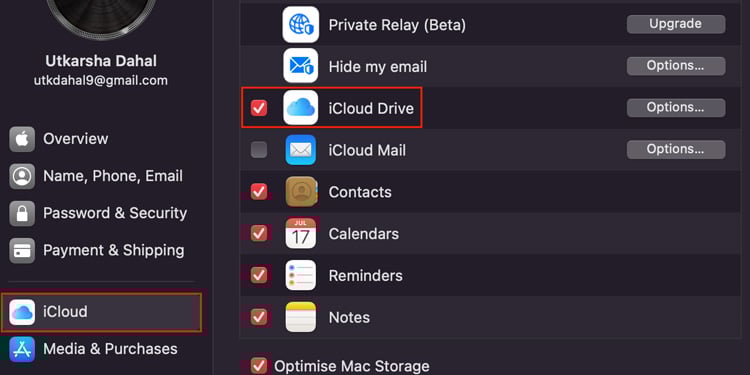Viewport: 750px width, 375px height.
Task: Click the person icon for Name, Phone, Email
Action: 22,176
